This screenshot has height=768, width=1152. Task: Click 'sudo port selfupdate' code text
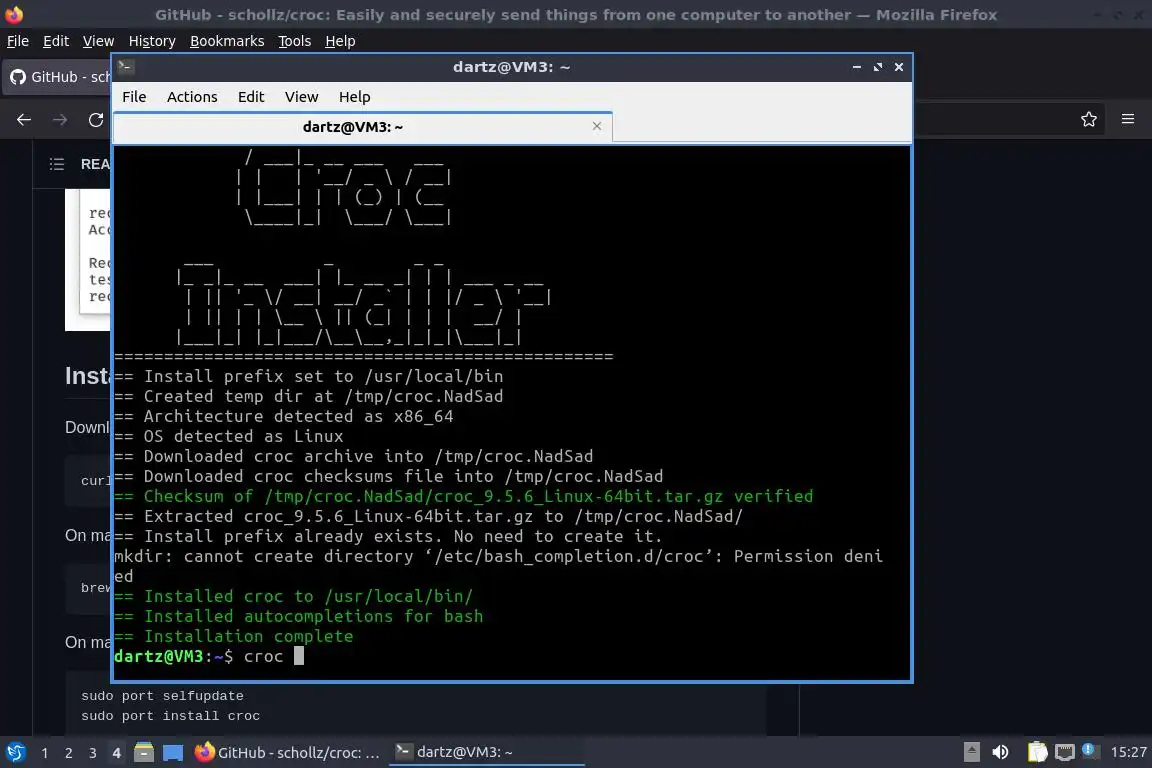click(x=162, y=696)
